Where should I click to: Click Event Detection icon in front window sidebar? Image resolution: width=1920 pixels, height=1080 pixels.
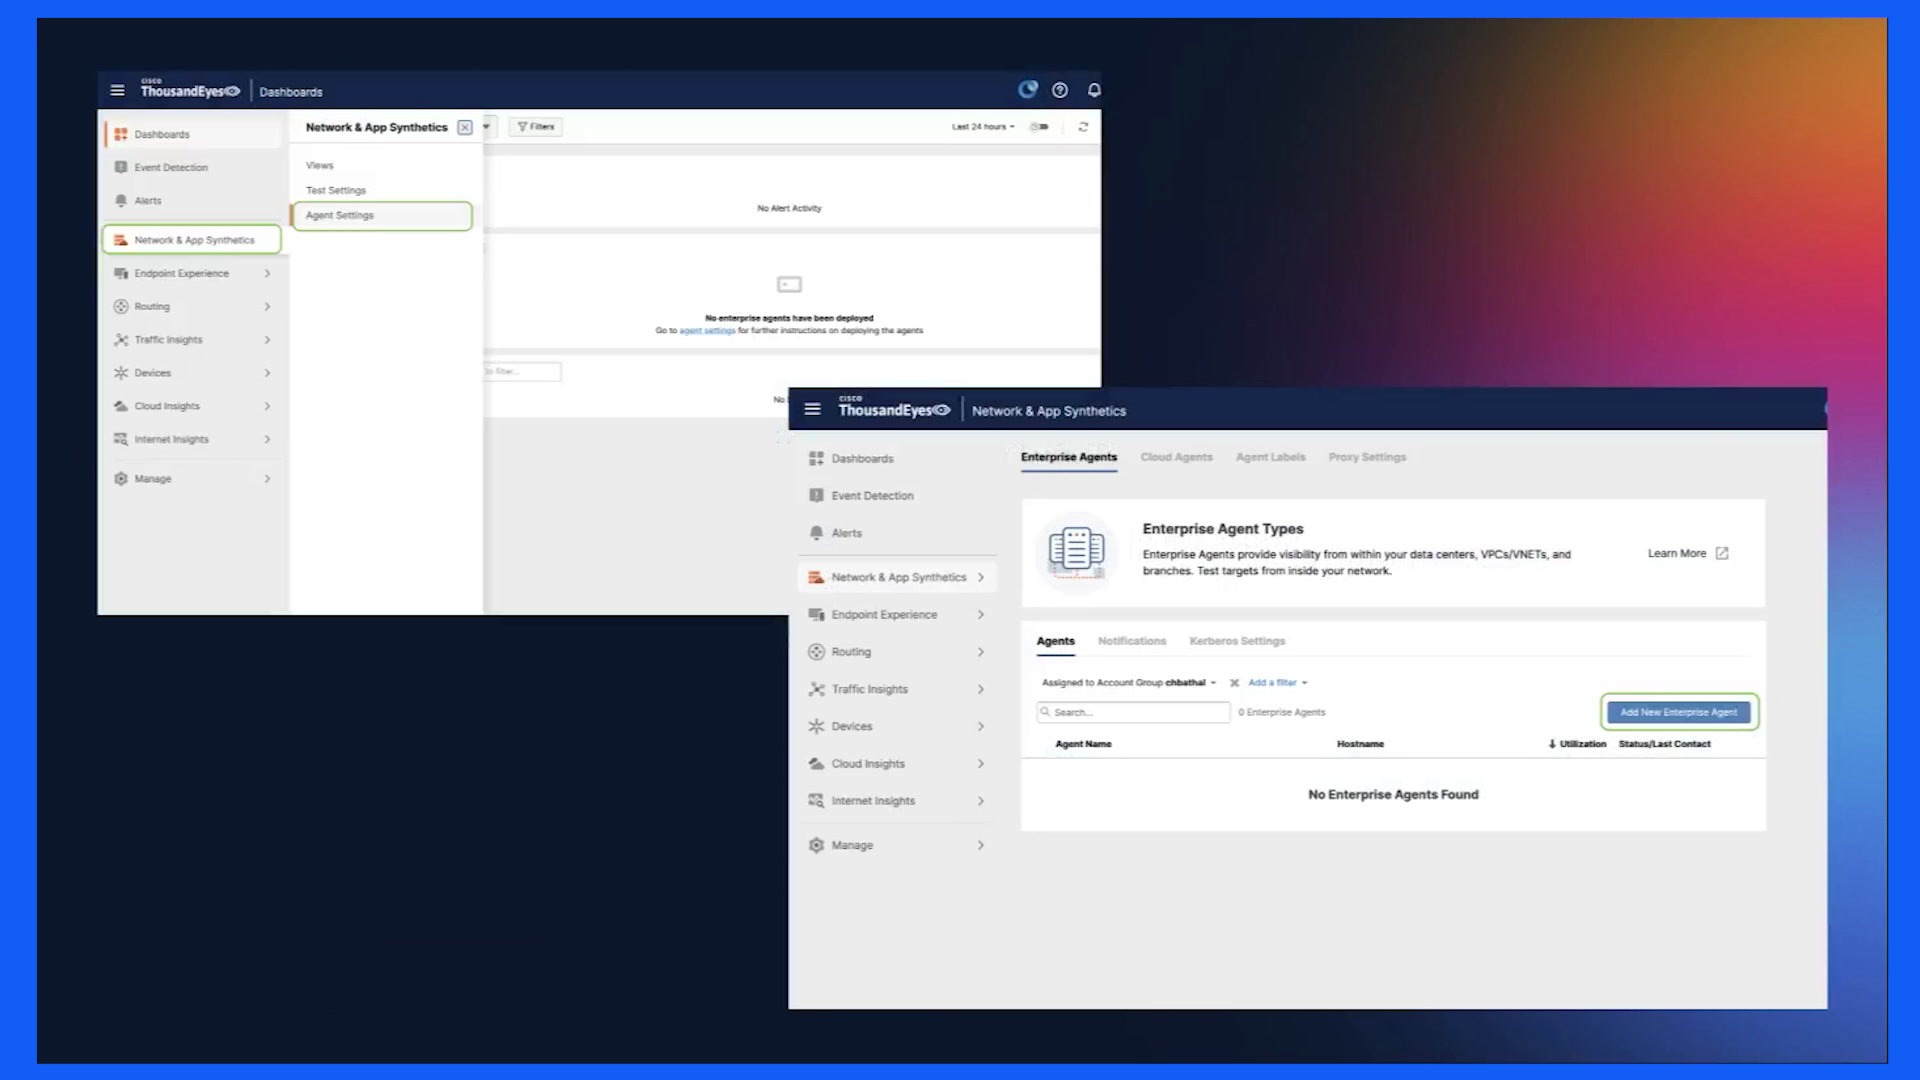click(816, 495)
